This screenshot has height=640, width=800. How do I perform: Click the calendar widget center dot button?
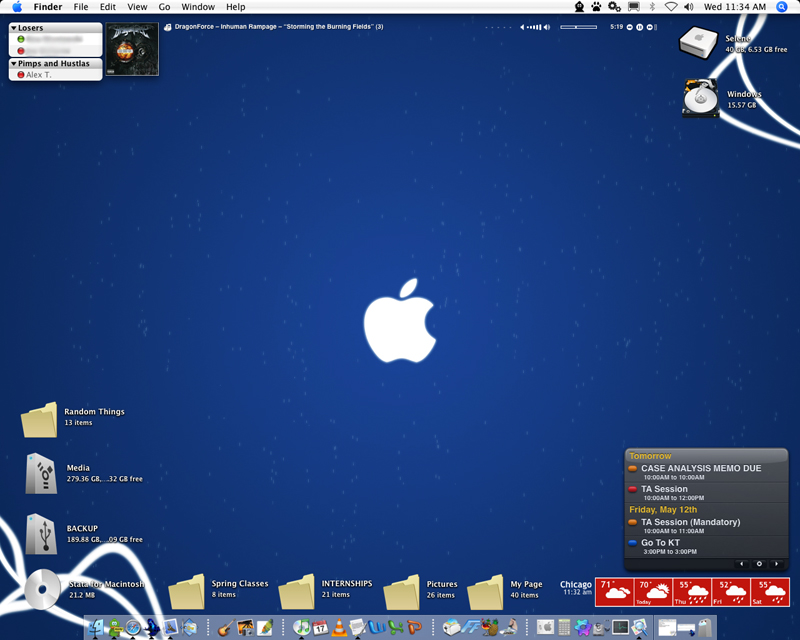coord(759,564)
